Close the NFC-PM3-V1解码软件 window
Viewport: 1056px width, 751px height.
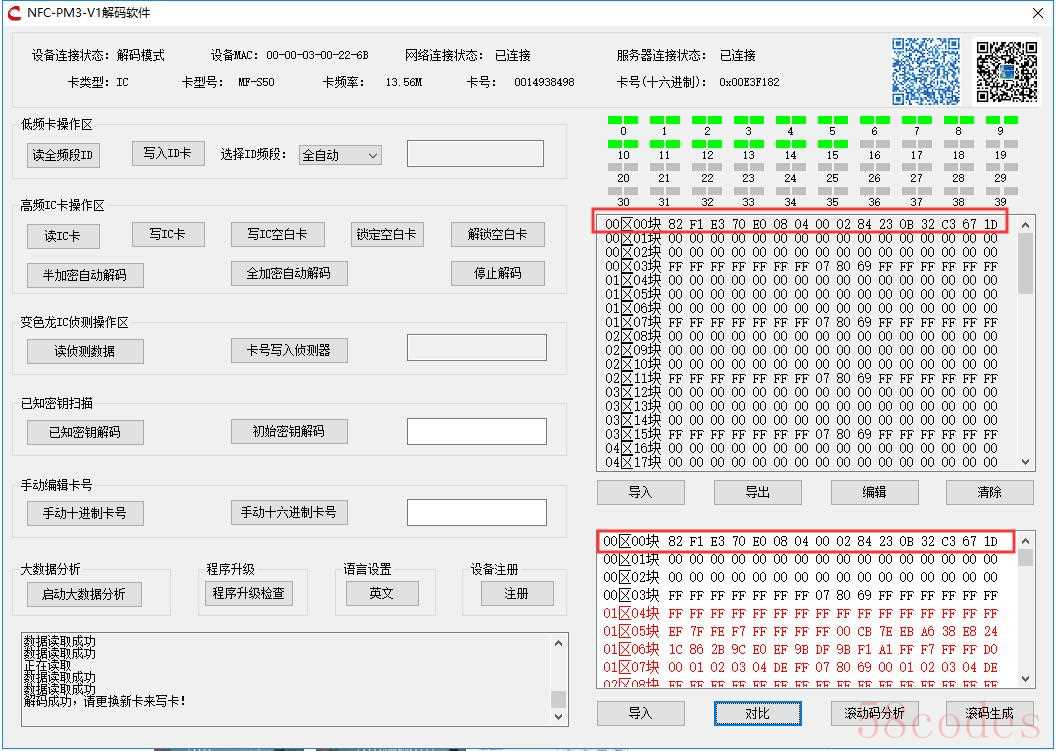coord(1038,13)
